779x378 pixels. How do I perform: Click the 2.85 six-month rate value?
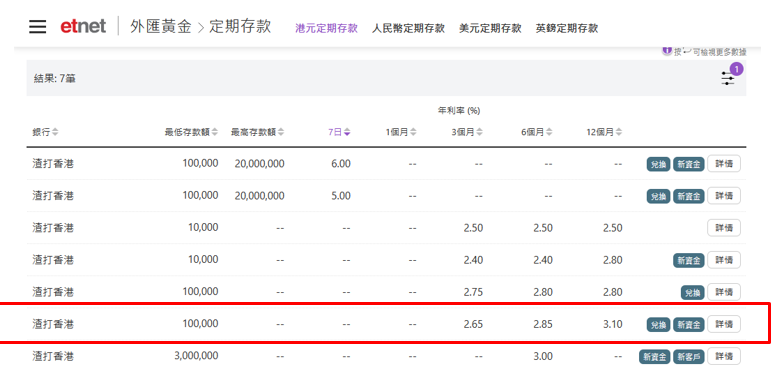(x=543, y=324)
